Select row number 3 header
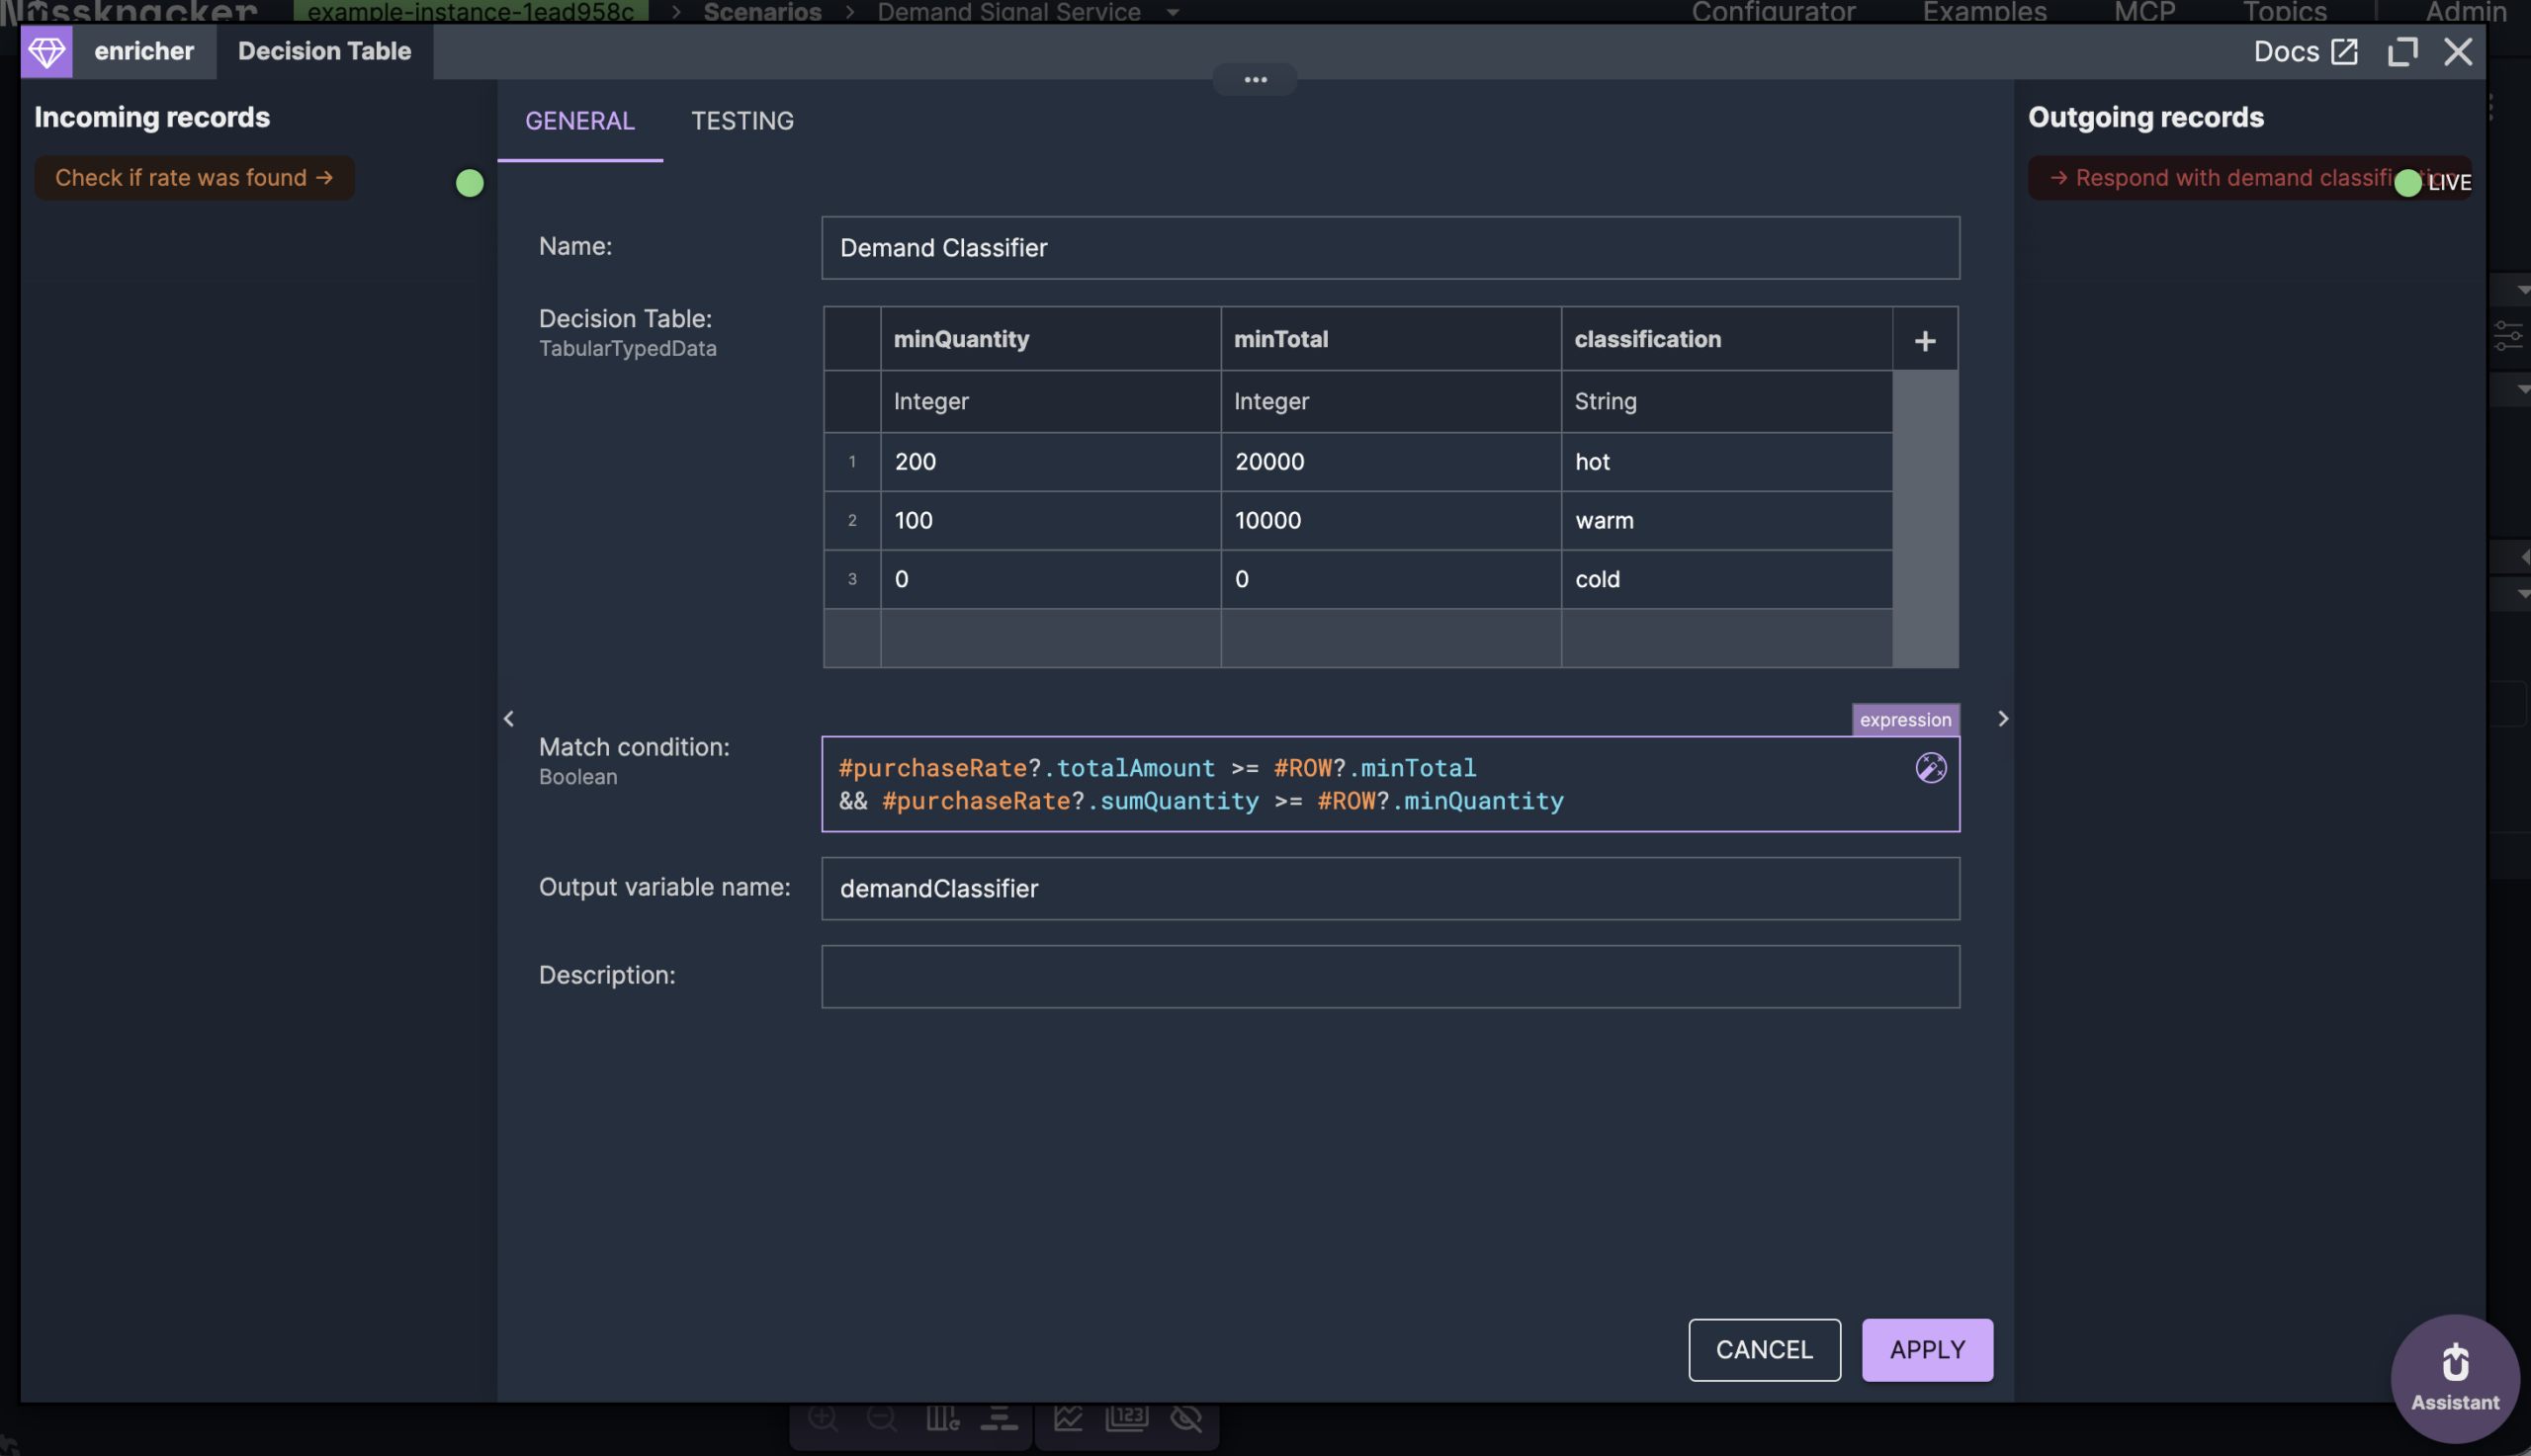This screenshot has height=1456, width=2531. click(852, 579)
